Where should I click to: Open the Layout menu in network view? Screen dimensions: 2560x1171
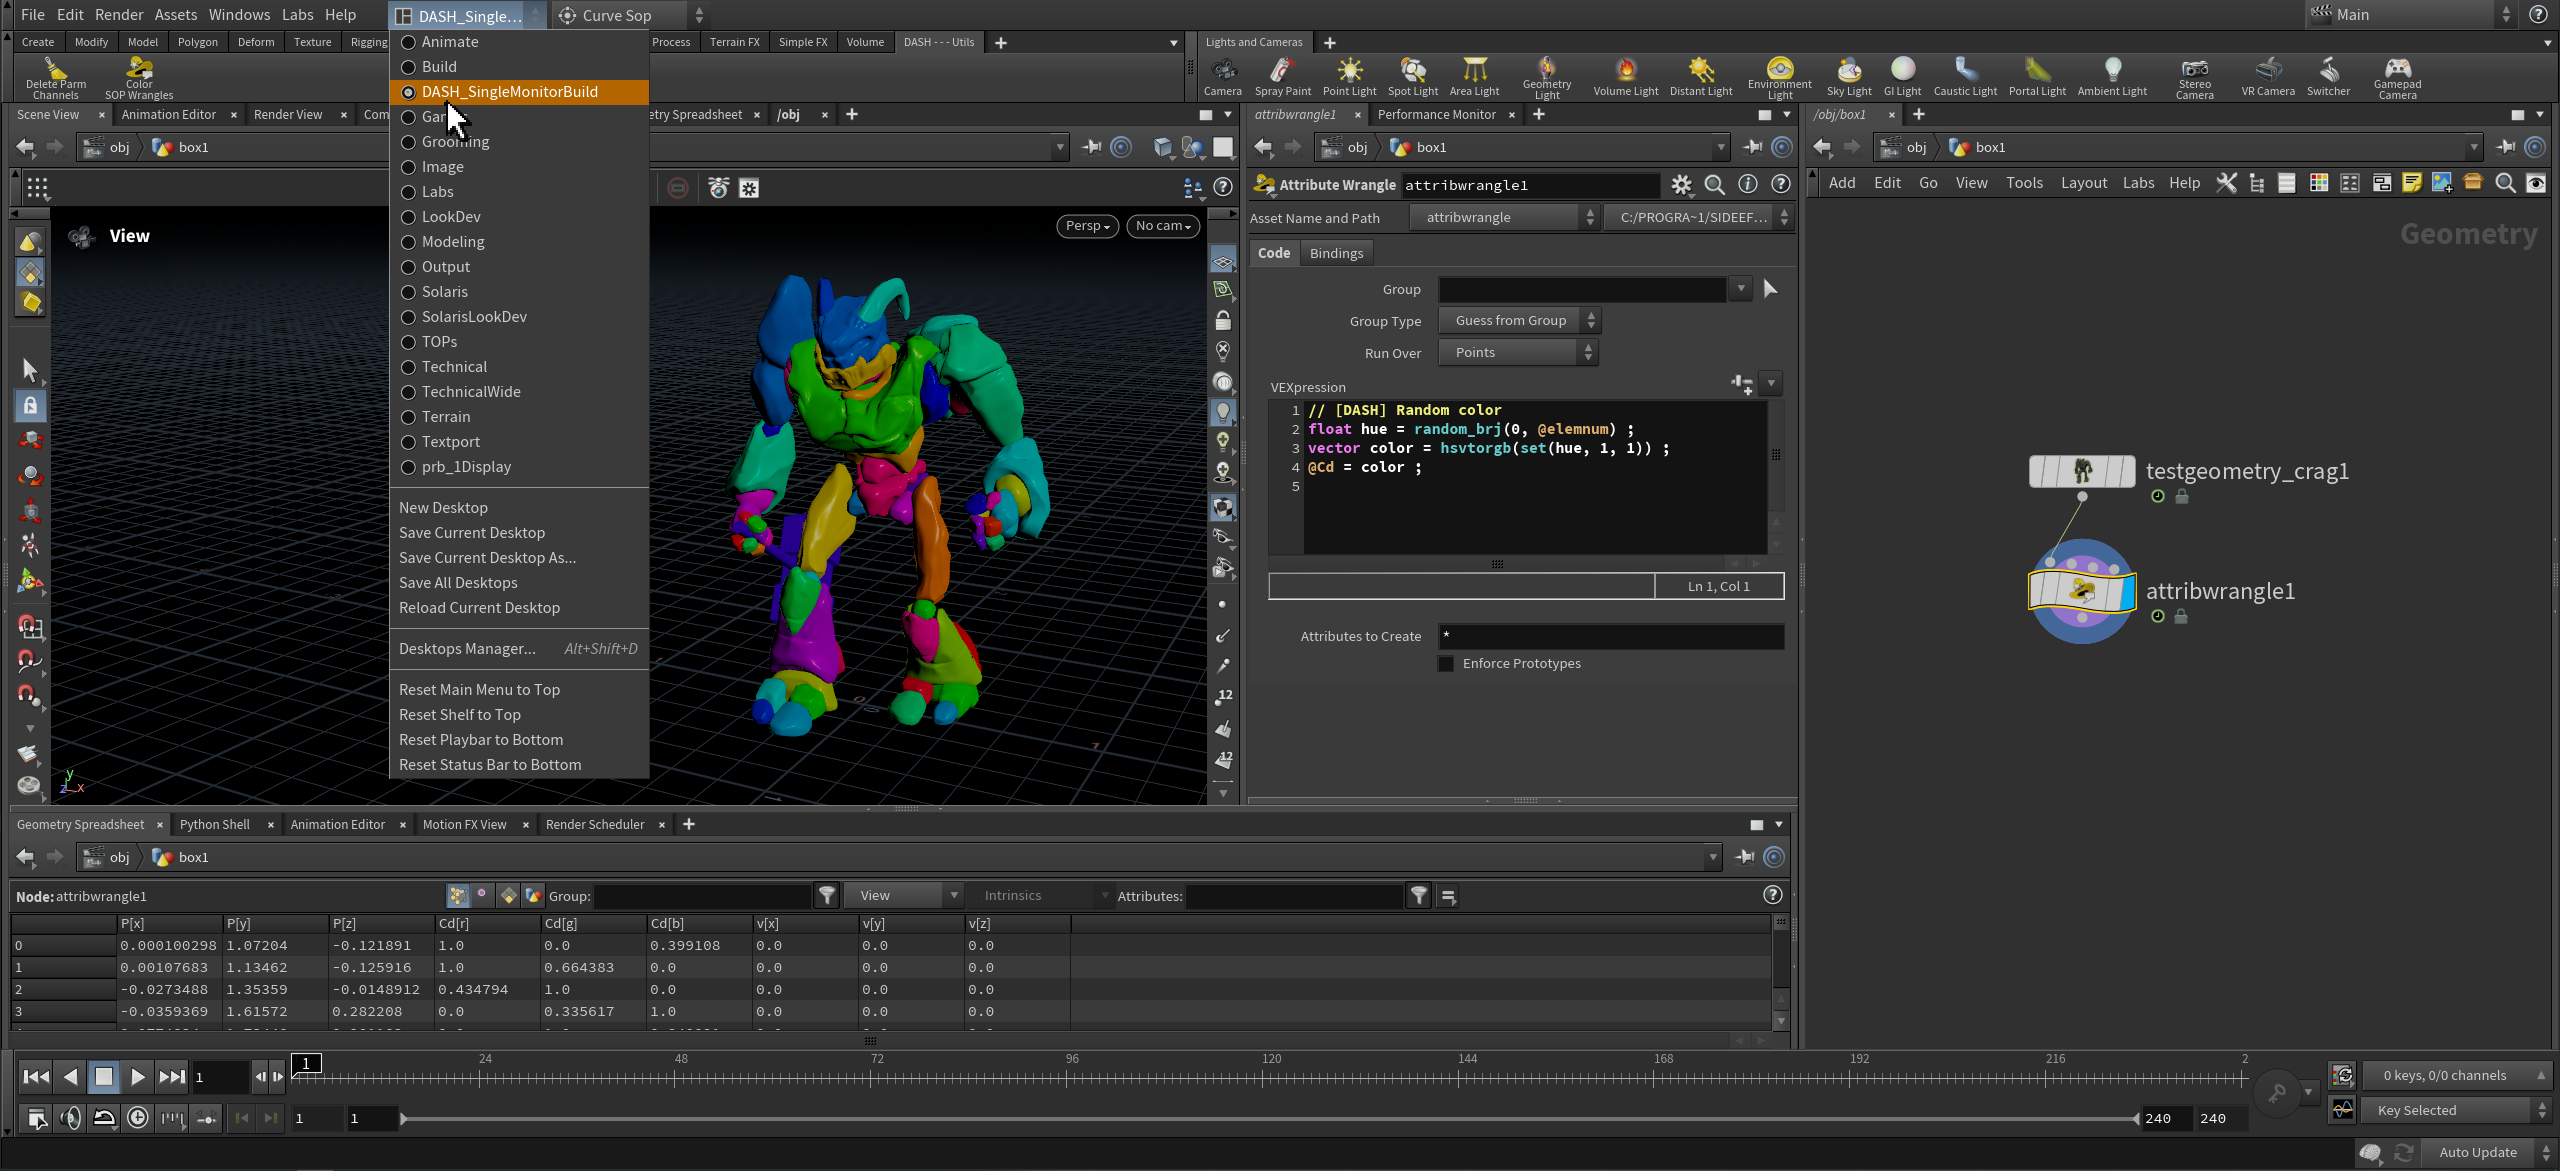(x=2083, y=183)
